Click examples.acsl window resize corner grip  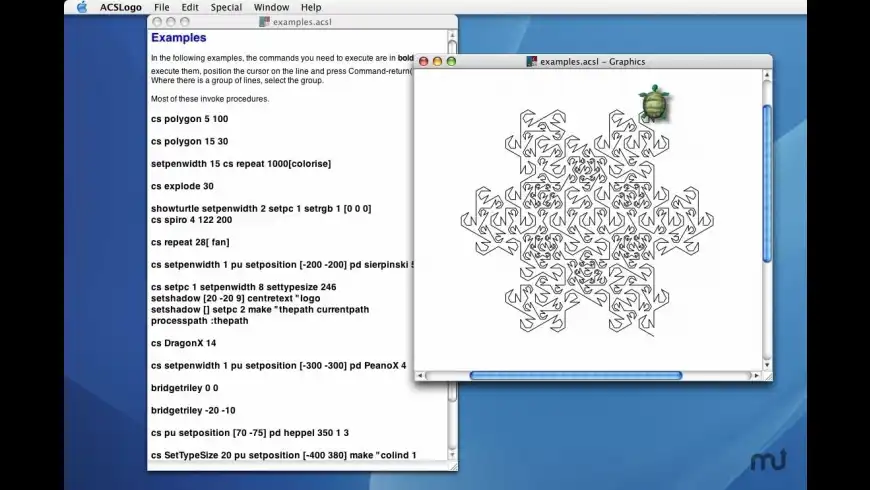pos(453,466)
